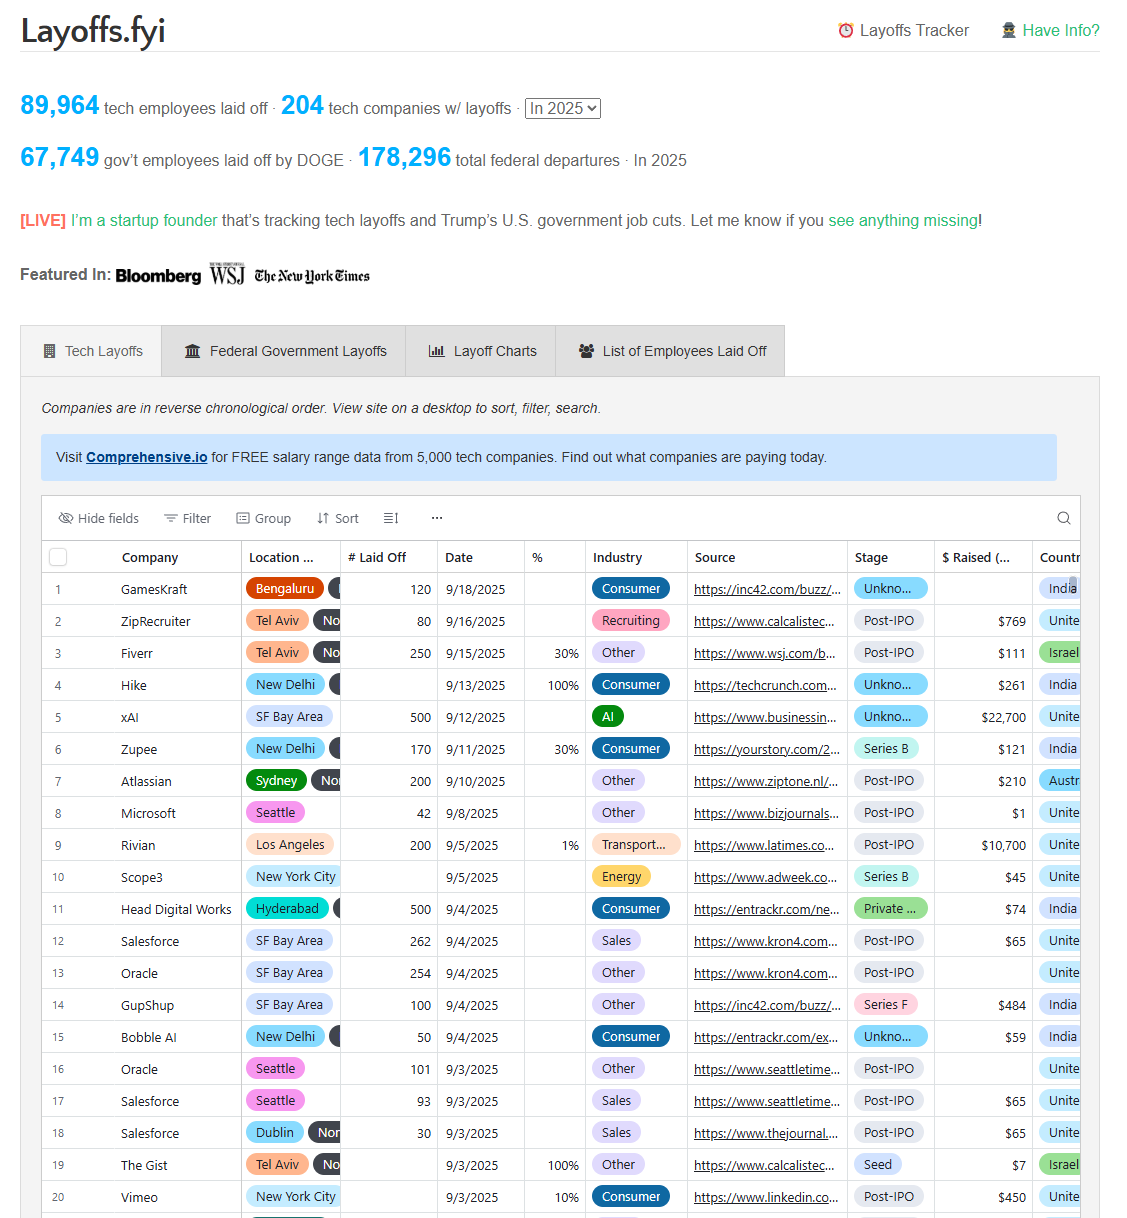Screen dimensions: 1127x1218
Task: Click the Sydney location tag for Atlassian
Action: tap(276, 781)
